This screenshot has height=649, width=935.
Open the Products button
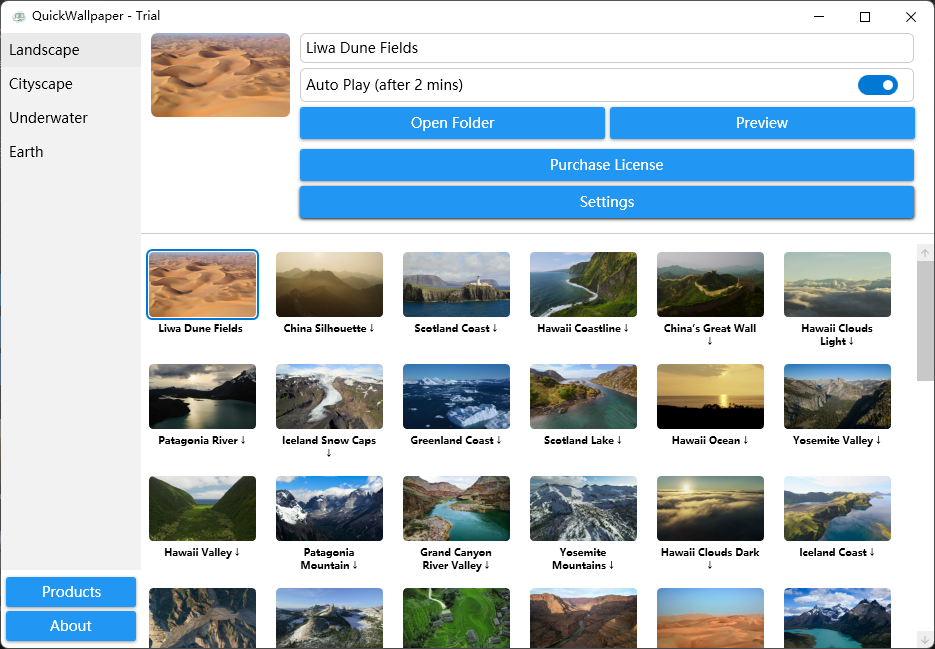click(x=71, y=592)
